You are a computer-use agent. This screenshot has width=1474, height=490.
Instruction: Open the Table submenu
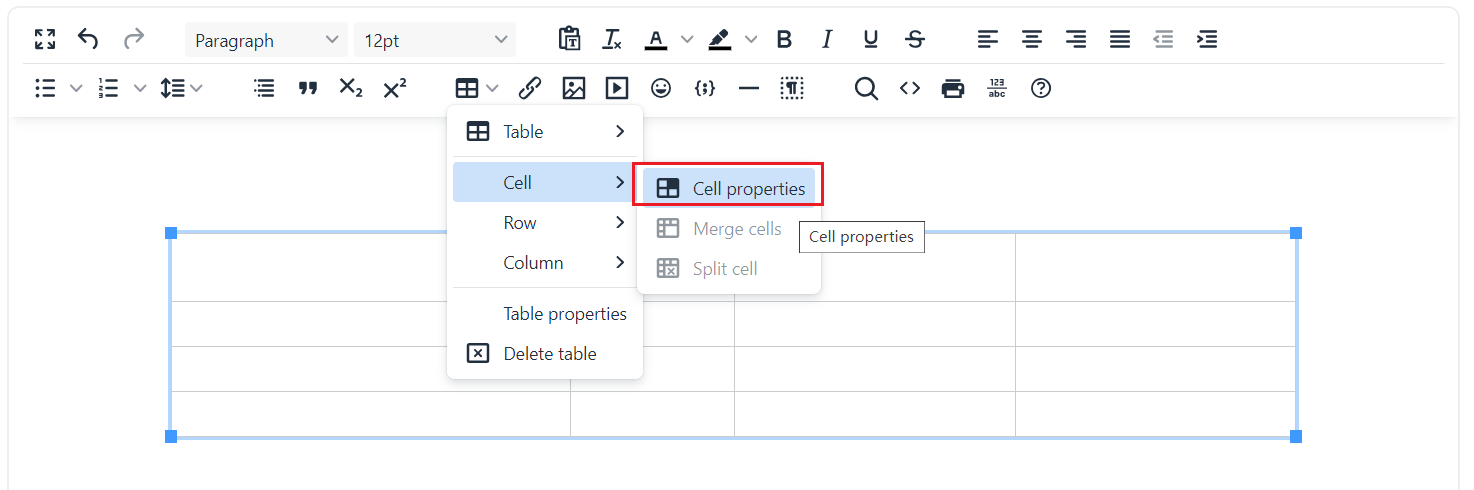[x=545, y=132]
